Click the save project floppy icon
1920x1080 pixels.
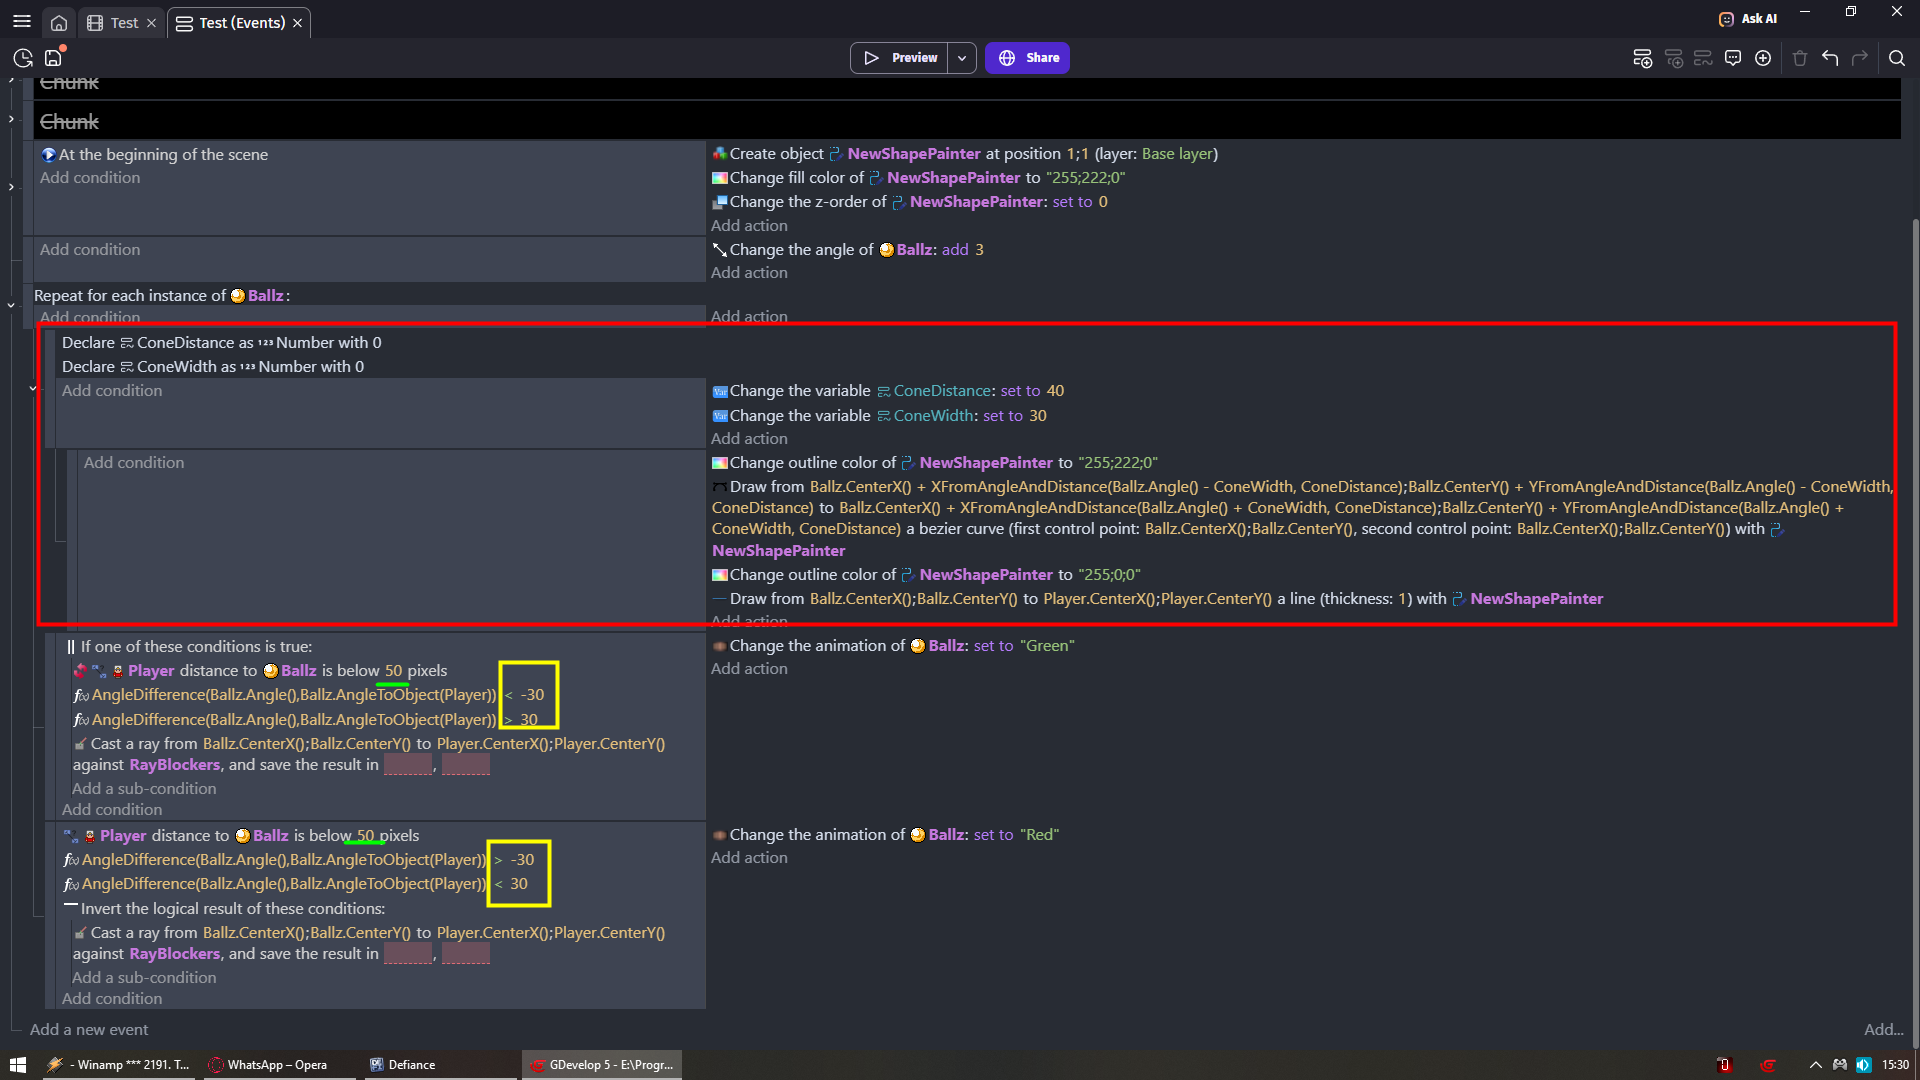coord(53,58)
